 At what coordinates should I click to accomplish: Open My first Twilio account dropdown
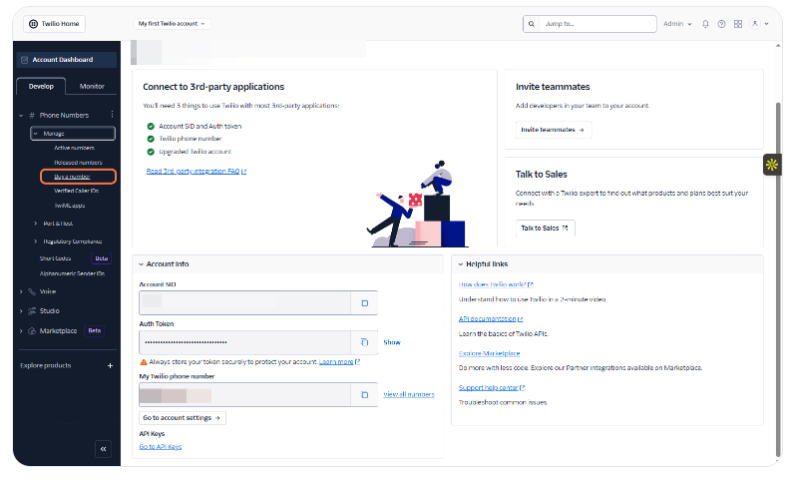172,24
